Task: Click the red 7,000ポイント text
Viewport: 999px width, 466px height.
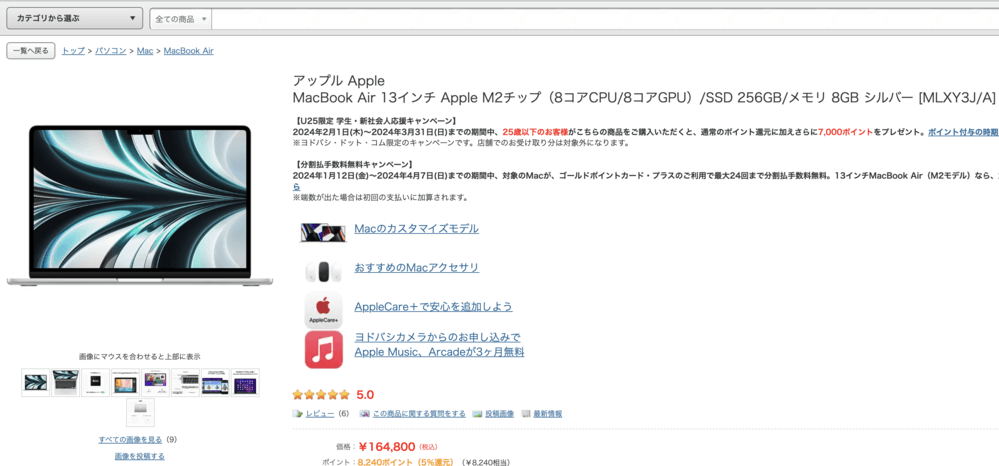Action: [845, 132]
